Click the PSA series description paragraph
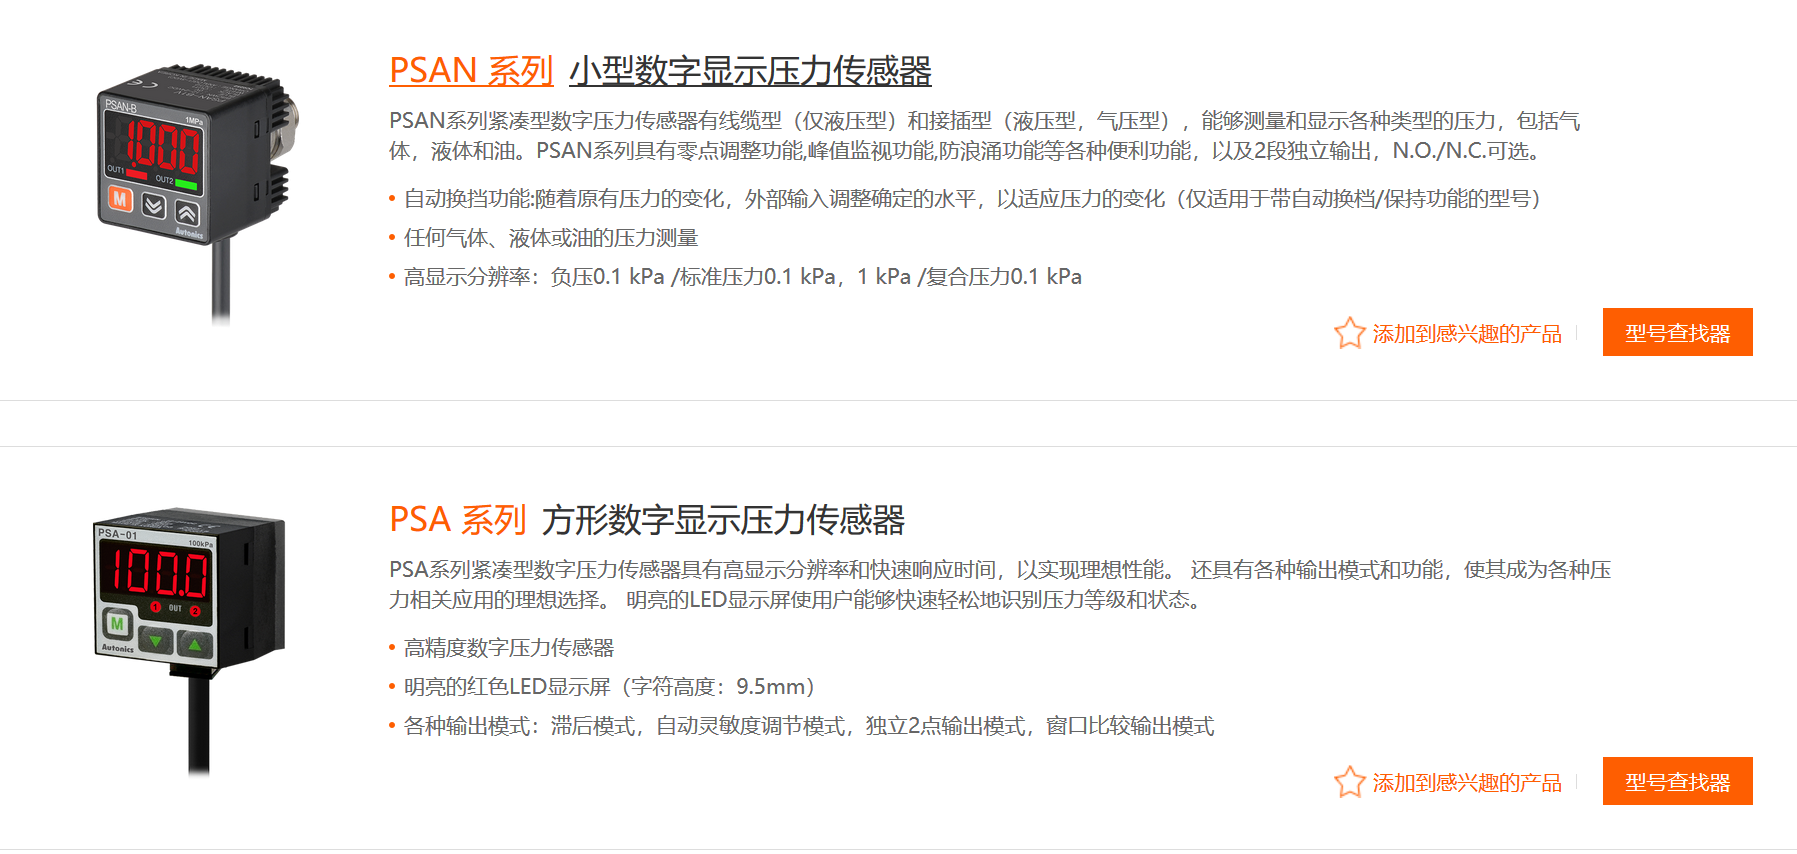This screenshot has width=1797, height=854. [1000, 585]
